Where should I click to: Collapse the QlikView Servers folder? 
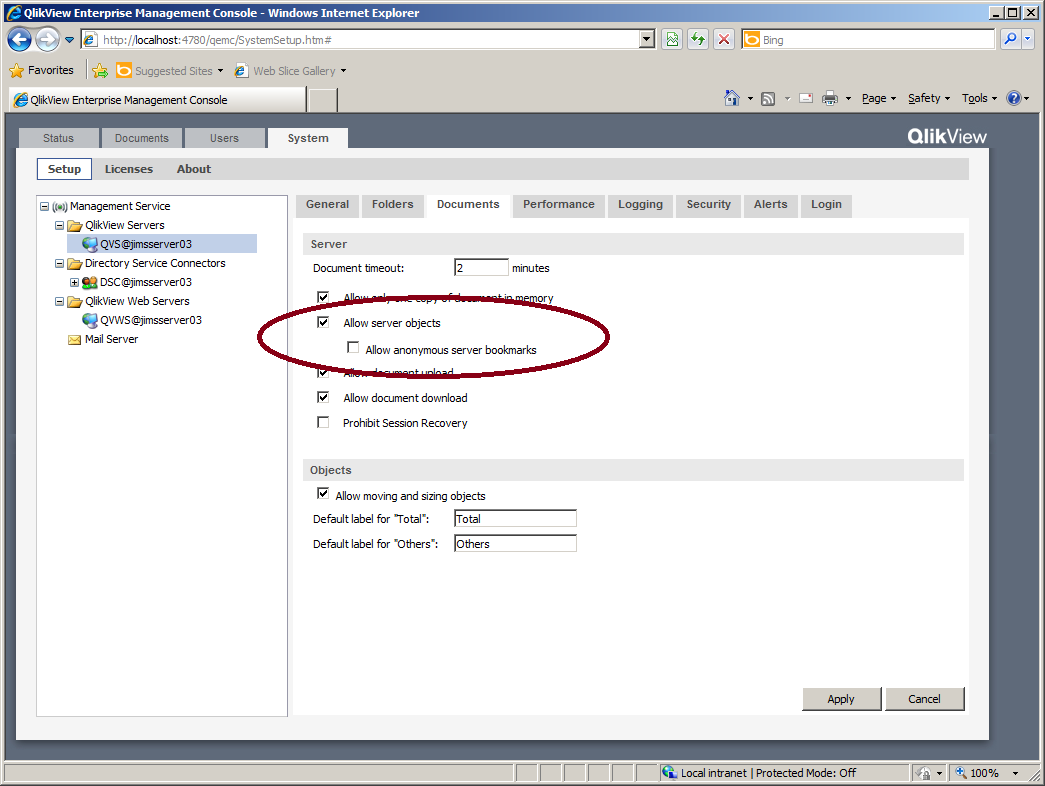(59, 225)
